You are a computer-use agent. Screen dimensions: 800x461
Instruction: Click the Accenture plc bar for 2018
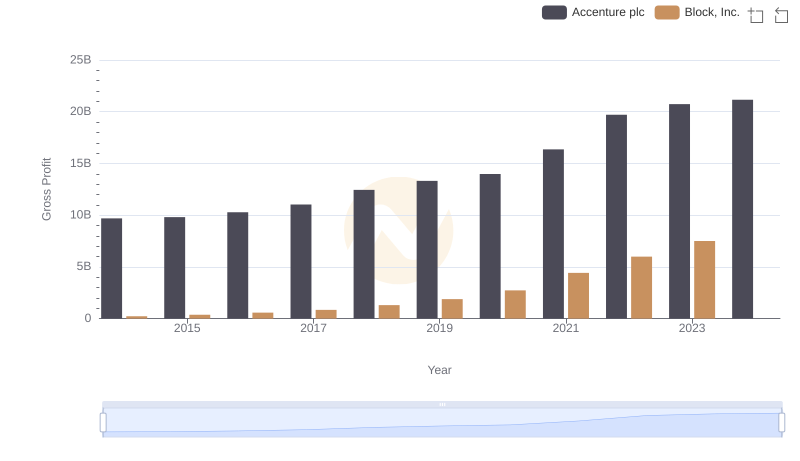[364, 254]
